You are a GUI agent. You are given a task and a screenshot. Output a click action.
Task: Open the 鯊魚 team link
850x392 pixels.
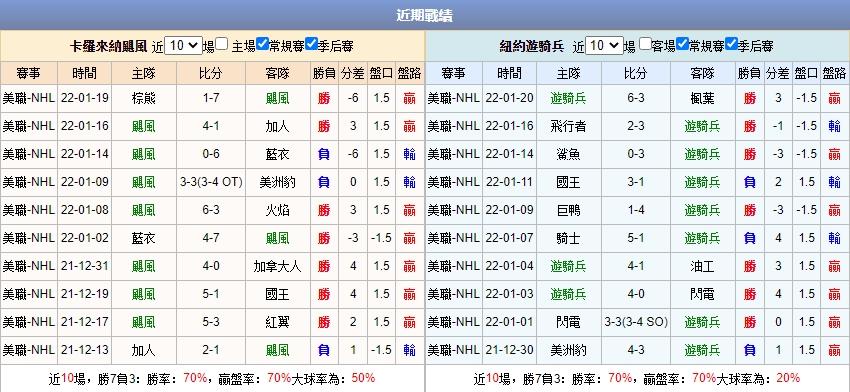pyautogui.click(x=568, y=154)
